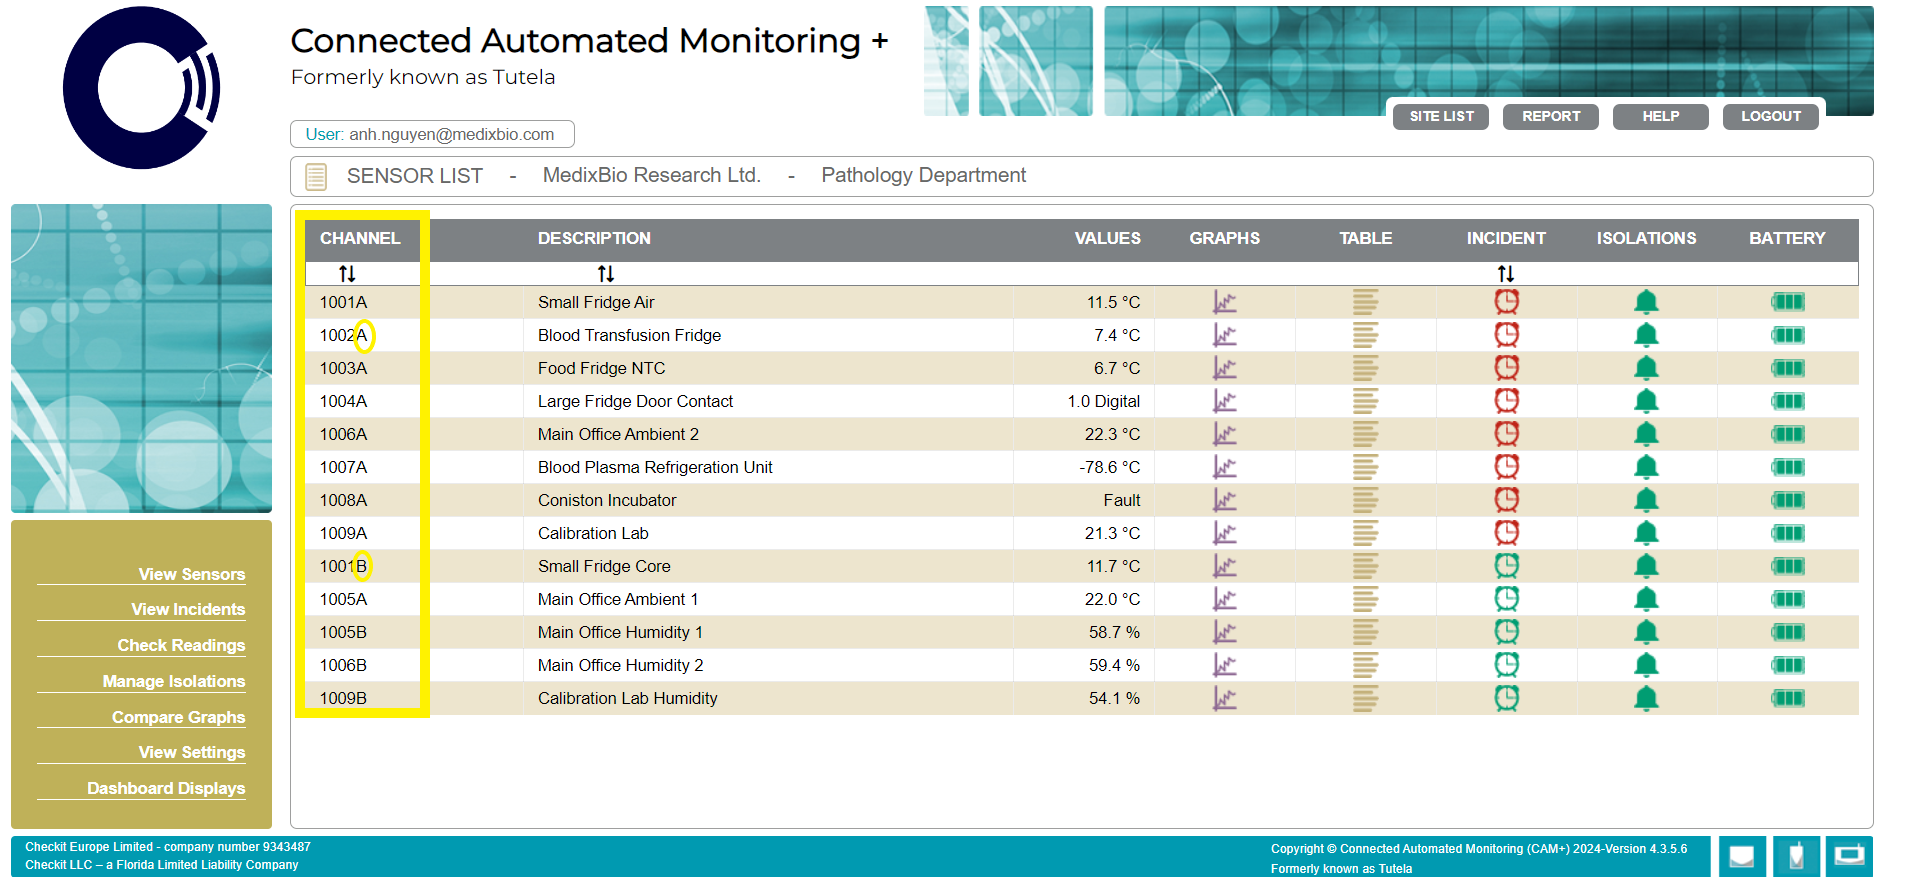Go to Compare Graphs in sidebar

coord(178,717)
